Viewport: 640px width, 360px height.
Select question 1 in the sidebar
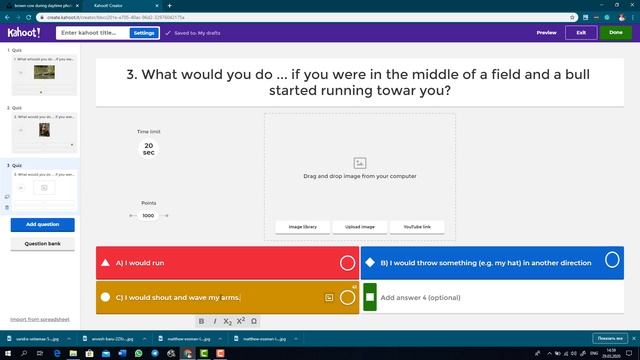pos(44,75)
